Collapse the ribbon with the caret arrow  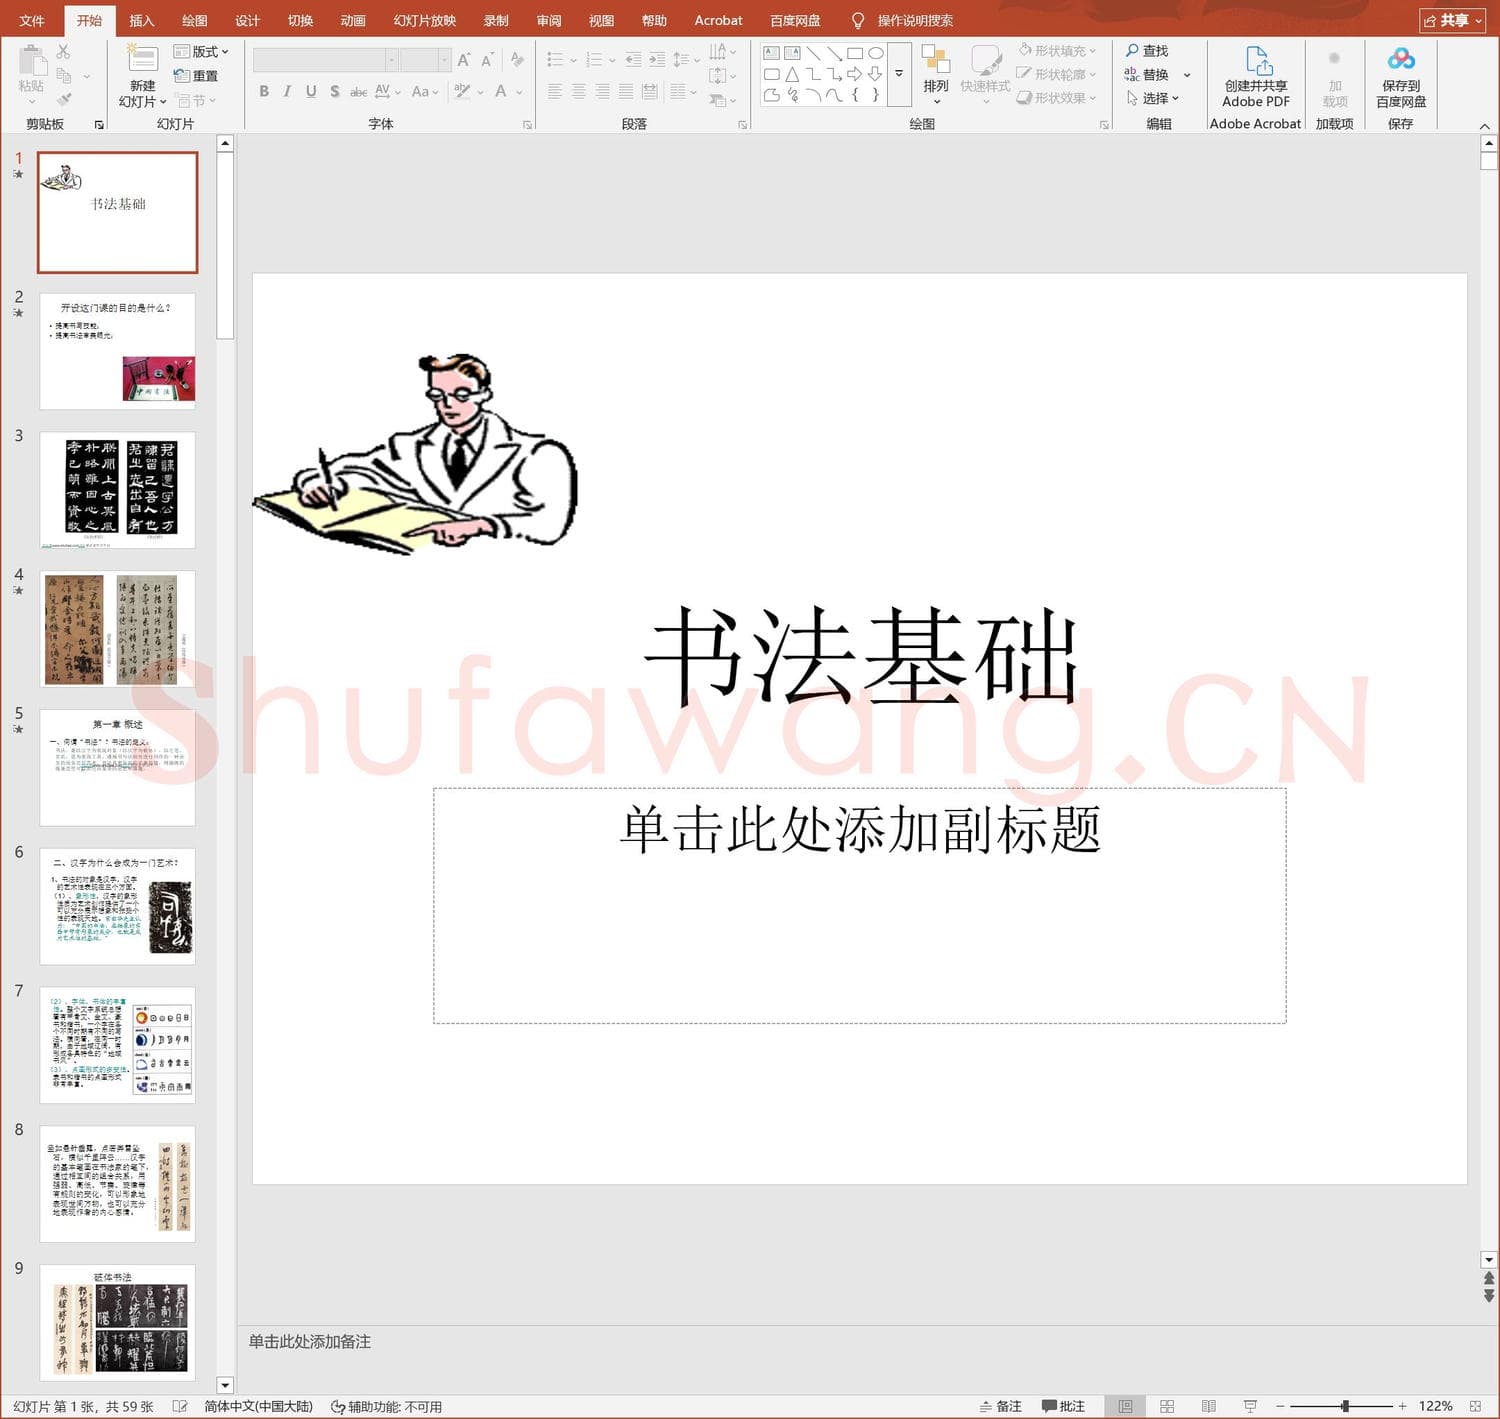[x=1485, y=126]
